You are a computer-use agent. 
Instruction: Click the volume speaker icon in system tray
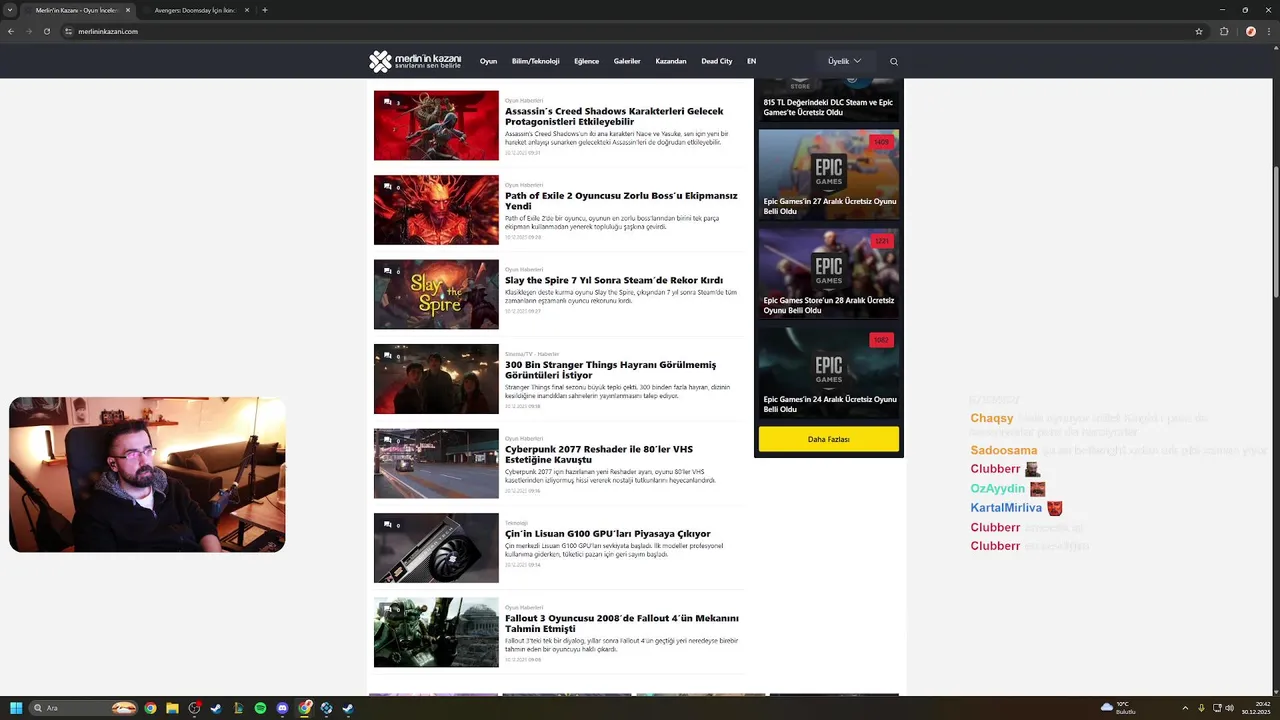[1229, 708]
